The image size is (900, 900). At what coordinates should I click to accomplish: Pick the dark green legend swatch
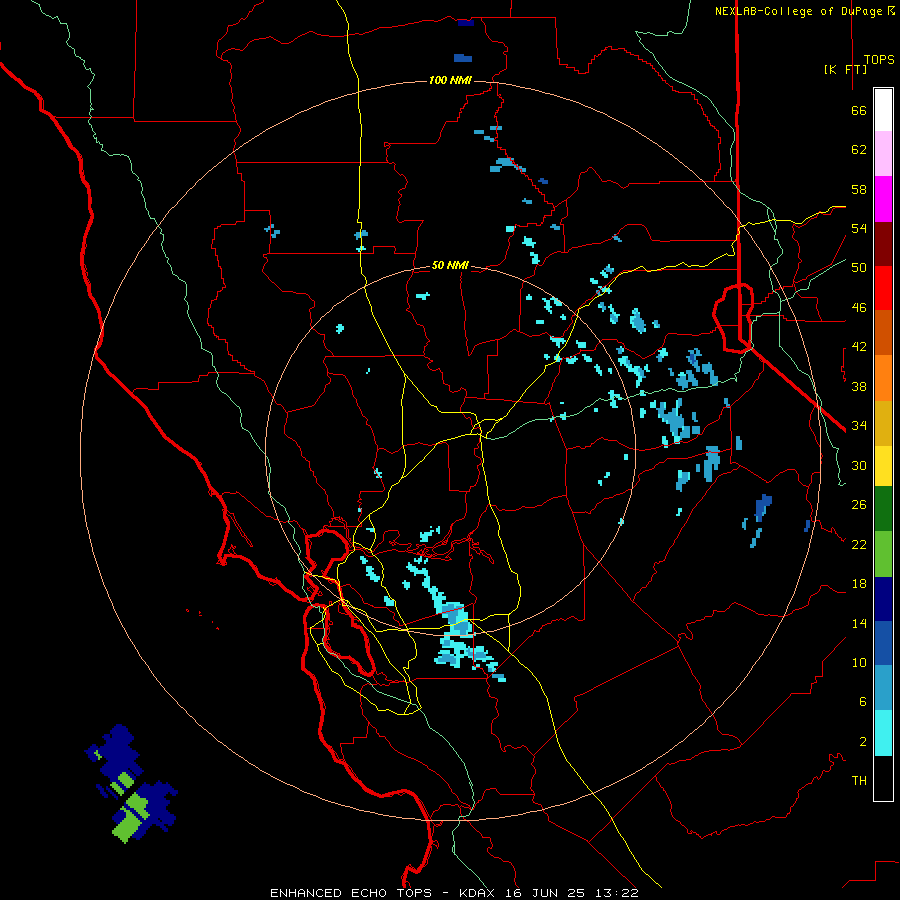(883, 509)
